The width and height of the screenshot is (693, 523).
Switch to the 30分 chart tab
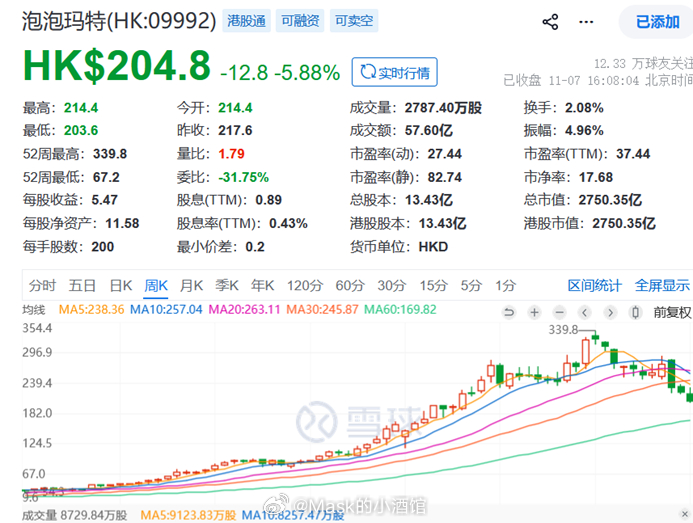[392, 286]
